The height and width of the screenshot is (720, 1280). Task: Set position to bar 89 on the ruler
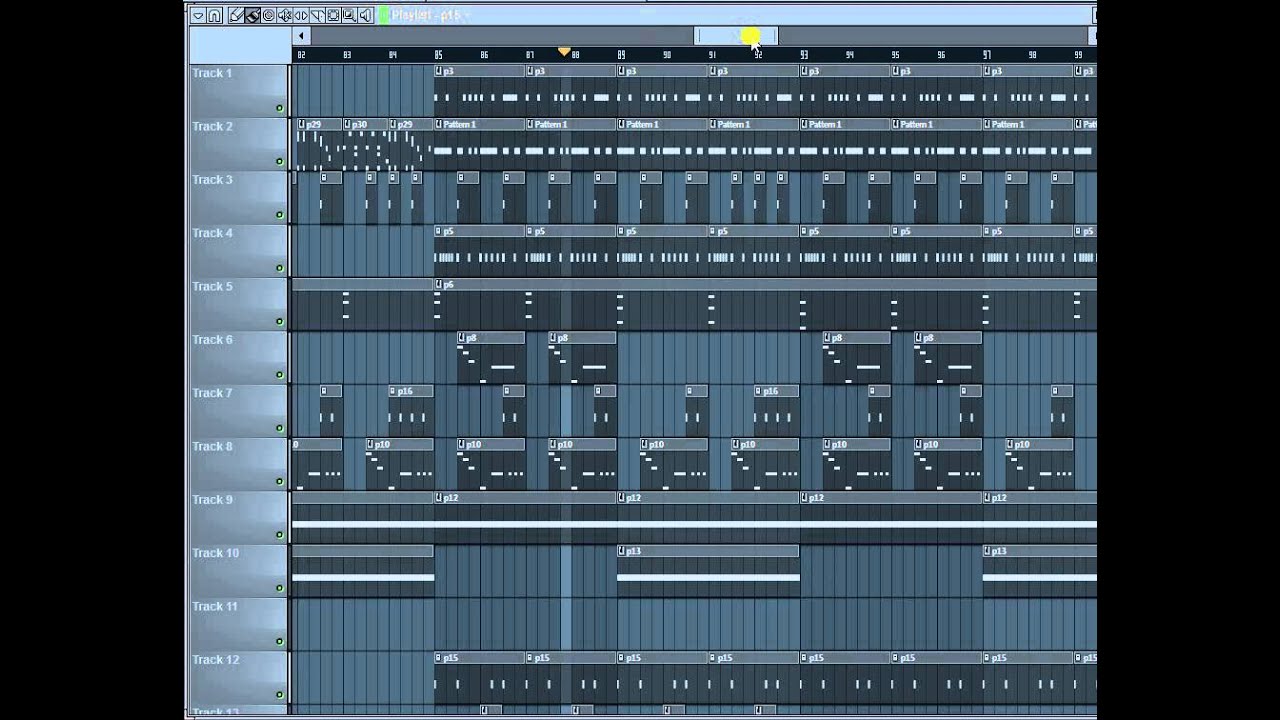point(622,55)
